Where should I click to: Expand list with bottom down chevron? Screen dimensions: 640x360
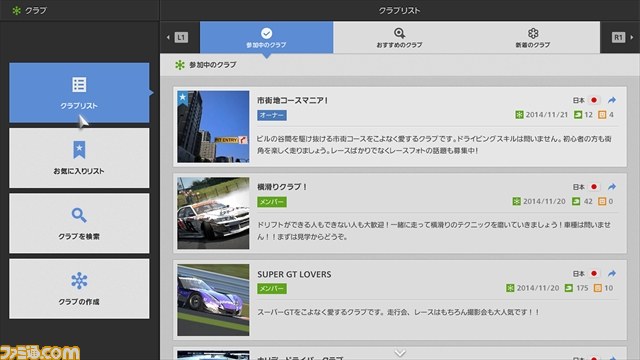[400, 353]
